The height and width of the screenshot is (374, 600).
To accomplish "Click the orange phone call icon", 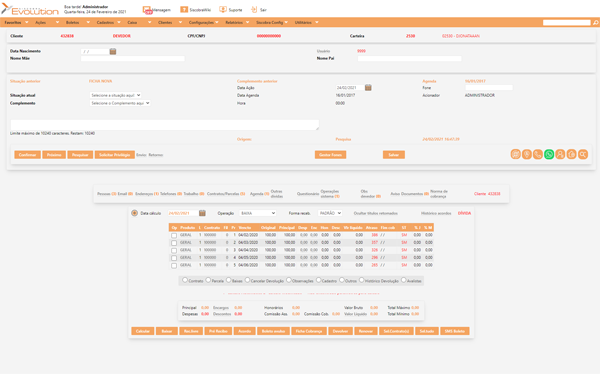I will 538,154.
